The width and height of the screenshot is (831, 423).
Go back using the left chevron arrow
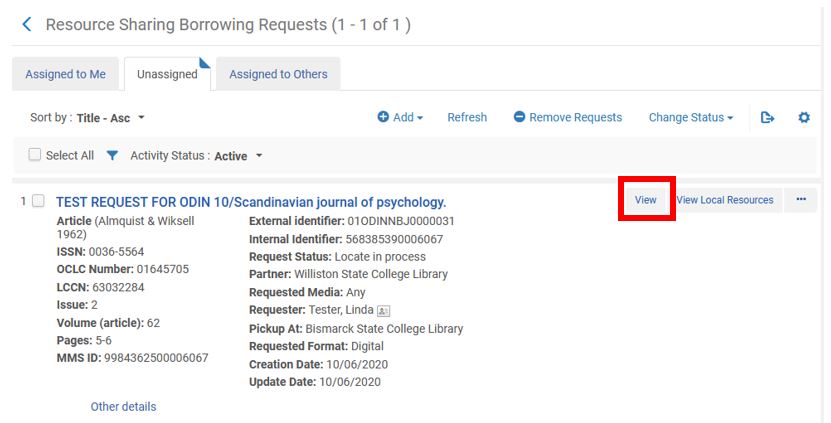(27, 24)
